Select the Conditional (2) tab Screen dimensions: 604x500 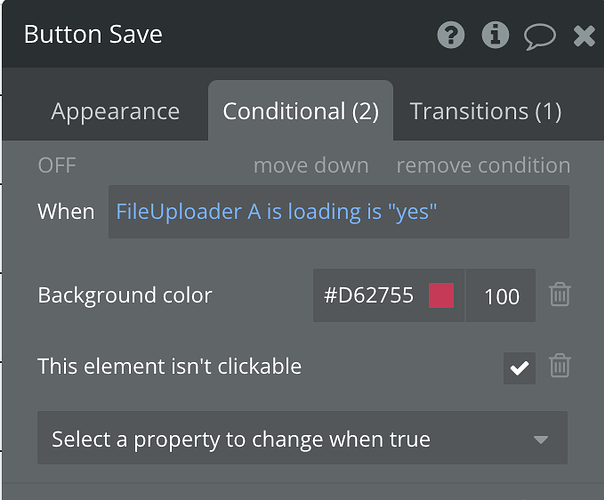(x=300, y=111)
